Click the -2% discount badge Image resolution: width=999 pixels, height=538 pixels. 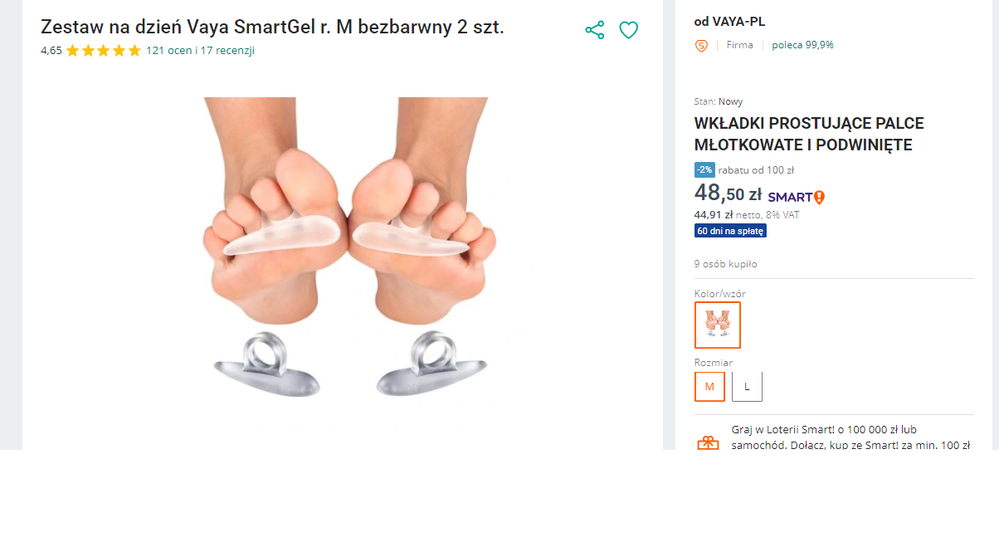704,170
